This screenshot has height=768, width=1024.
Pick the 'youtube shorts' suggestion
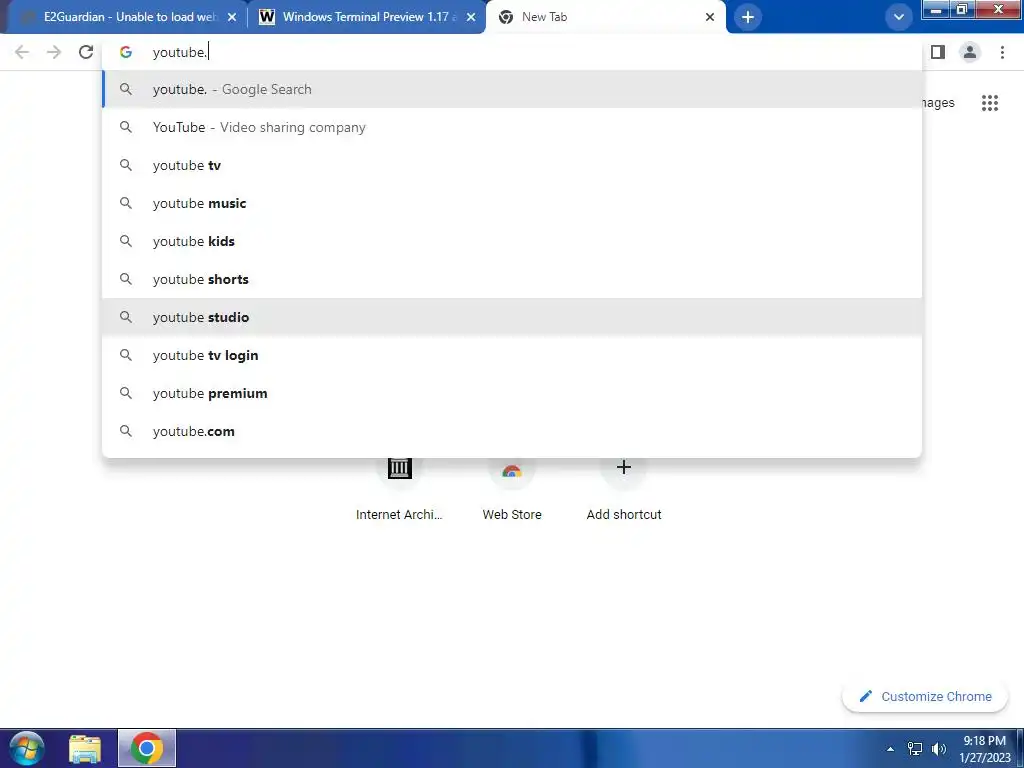coord(512,279)
